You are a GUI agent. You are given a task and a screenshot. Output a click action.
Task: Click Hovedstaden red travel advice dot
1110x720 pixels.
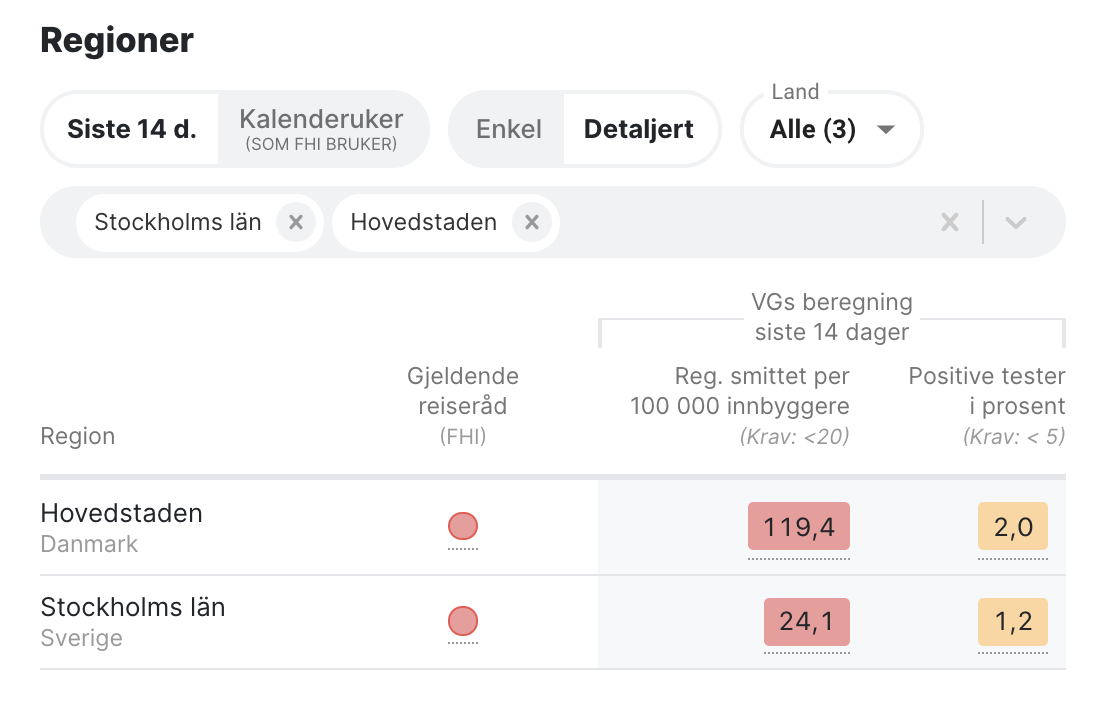click(x=463, y=526)
